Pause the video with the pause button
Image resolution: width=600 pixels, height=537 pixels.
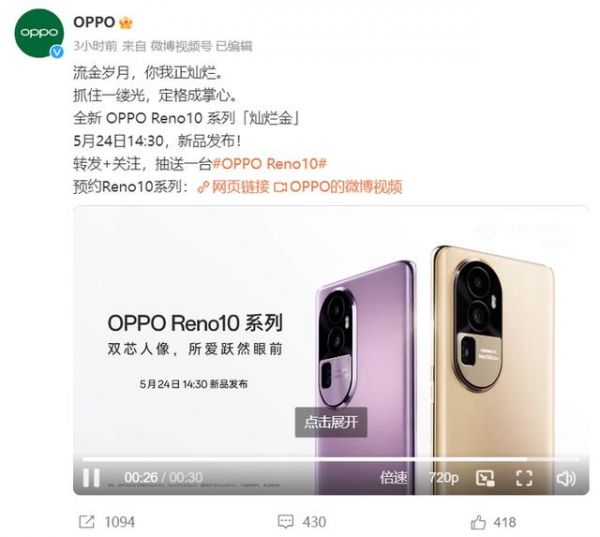click(x=91, y=477)
